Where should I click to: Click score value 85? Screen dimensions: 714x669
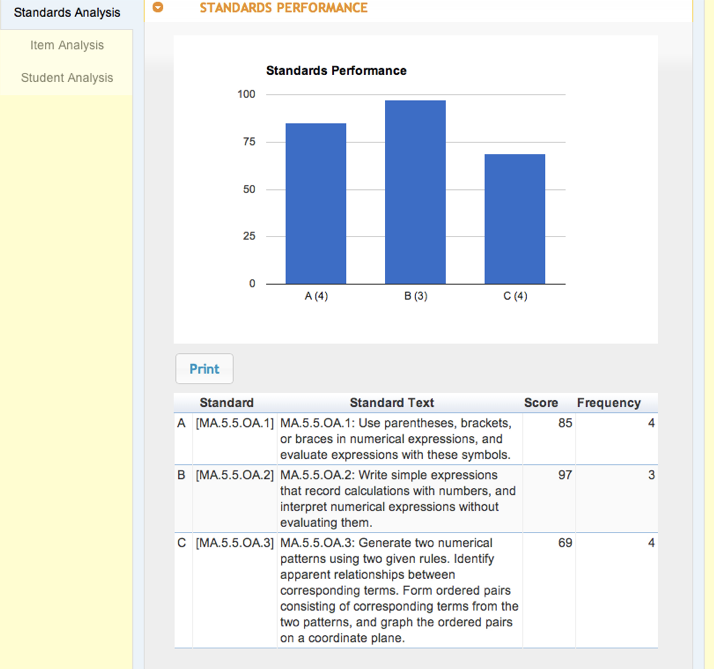pos(565,423)
